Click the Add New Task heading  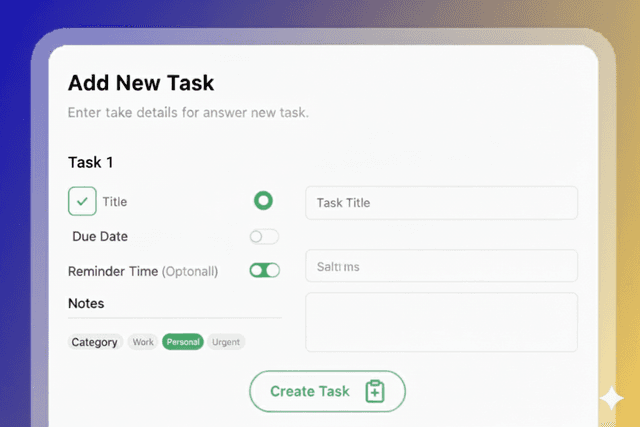pyautogui.click(x=141, y=83)
